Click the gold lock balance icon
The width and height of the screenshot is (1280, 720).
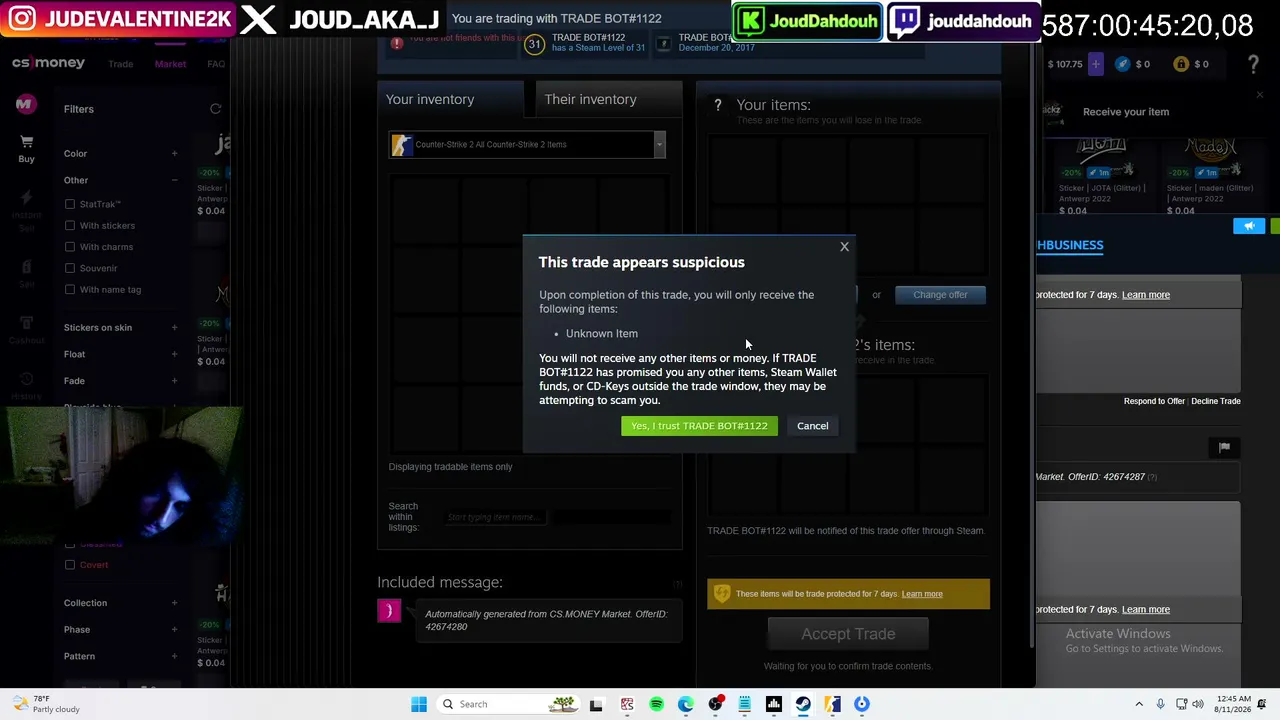click(x=1181, y=64)
